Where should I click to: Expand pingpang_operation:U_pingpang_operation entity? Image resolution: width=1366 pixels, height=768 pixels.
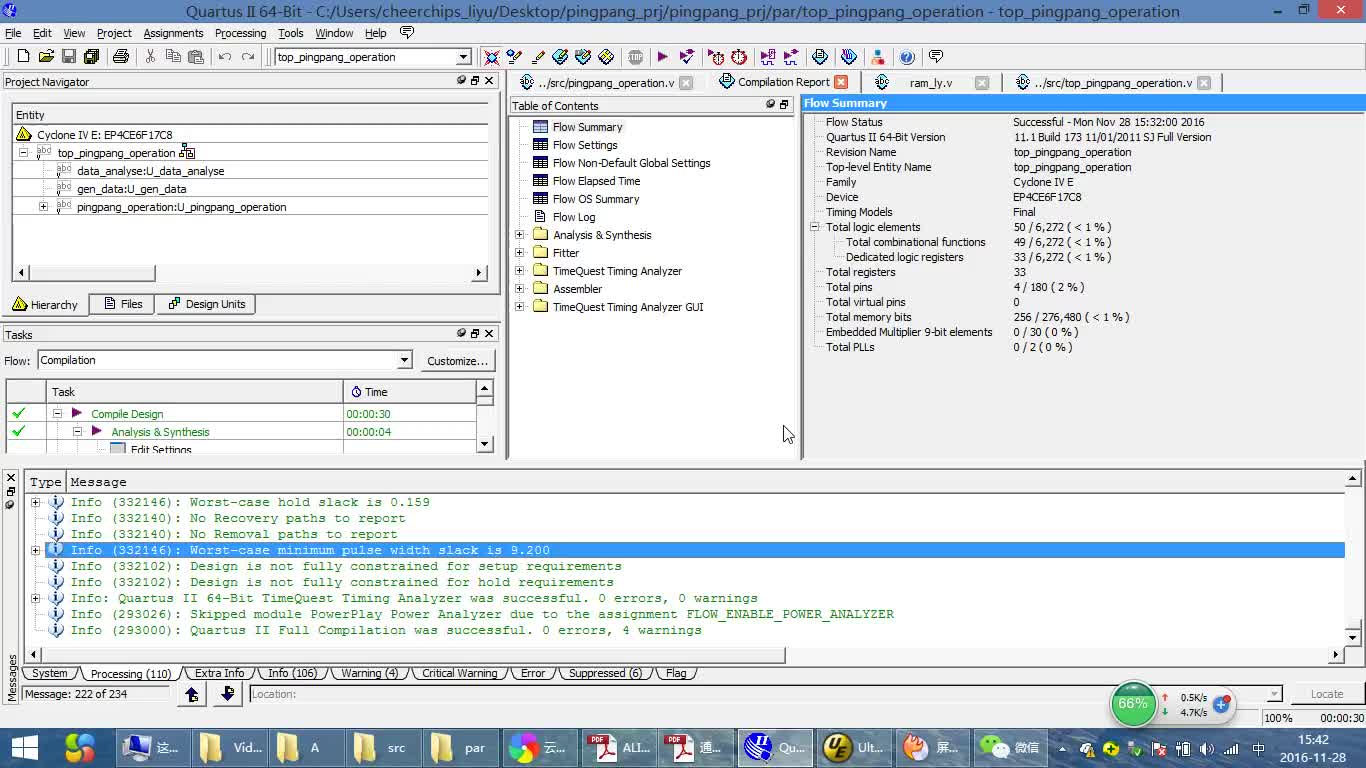(43, 207)
